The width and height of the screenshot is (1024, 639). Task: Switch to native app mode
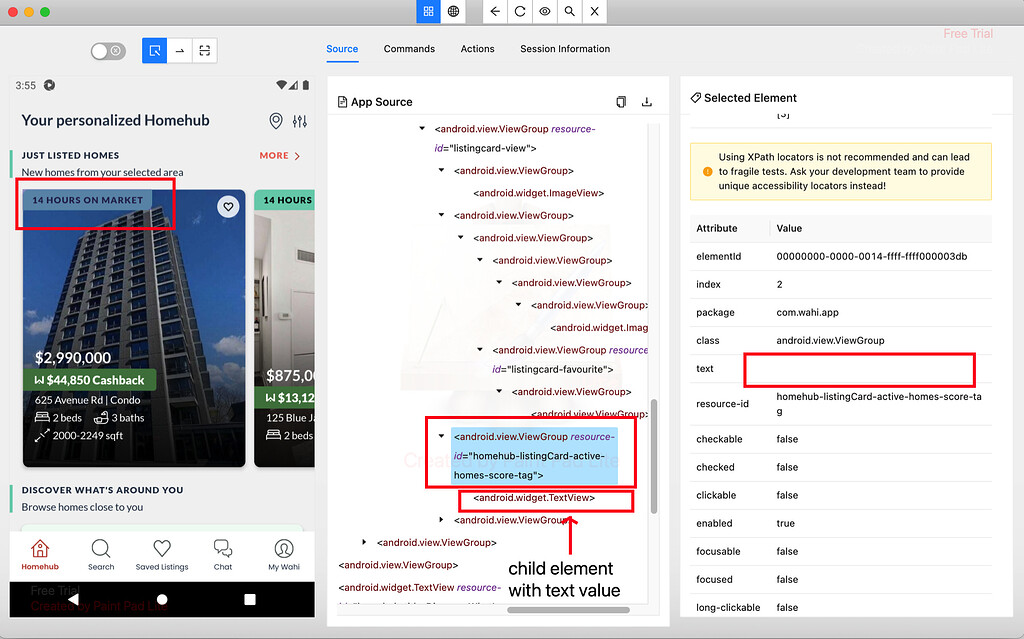428,11
